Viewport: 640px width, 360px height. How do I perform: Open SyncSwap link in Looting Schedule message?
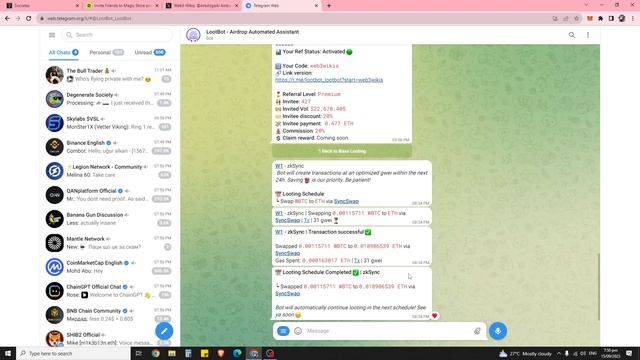point(346,201)
